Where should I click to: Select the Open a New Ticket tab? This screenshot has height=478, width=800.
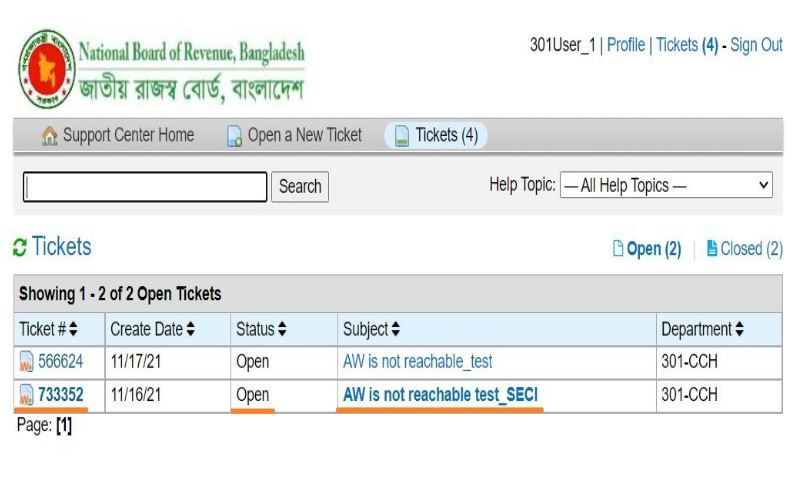(x=304, y=136)
